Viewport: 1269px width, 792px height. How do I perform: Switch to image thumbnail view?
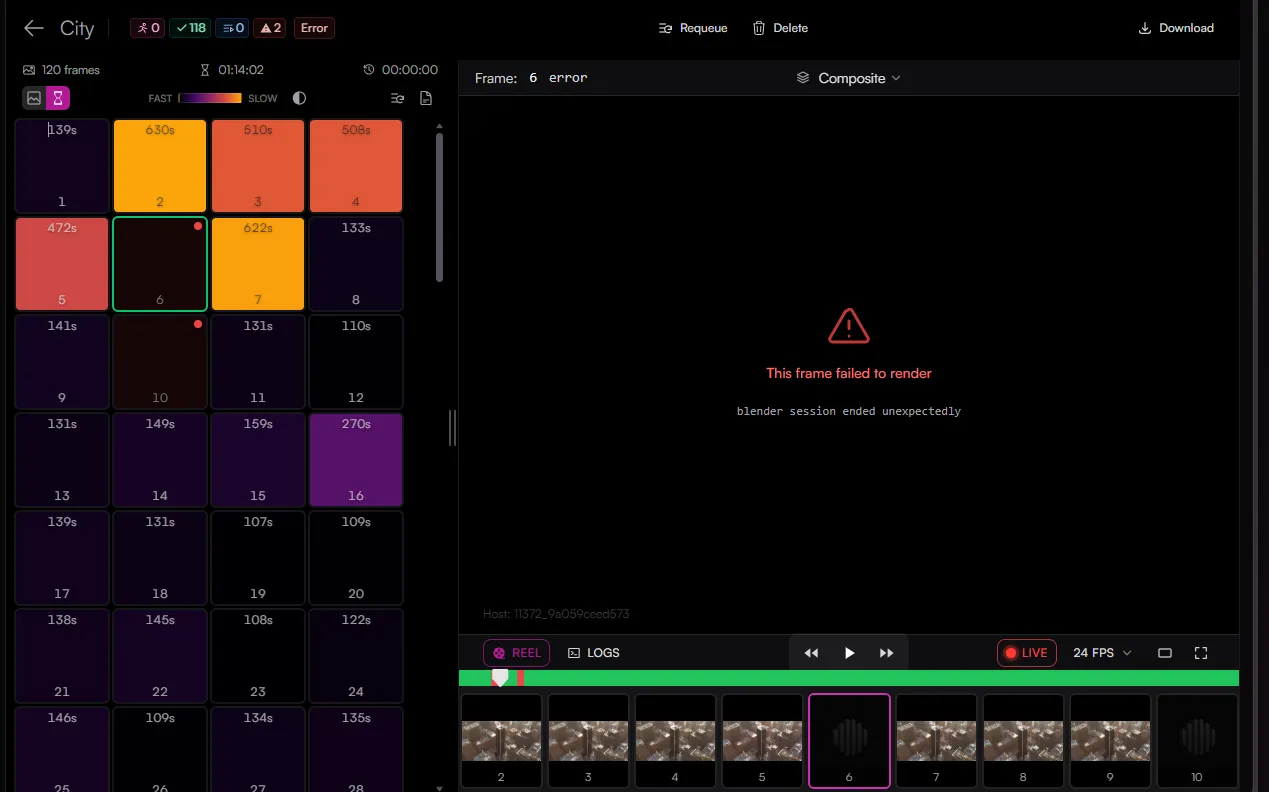[x=34, y=98]
